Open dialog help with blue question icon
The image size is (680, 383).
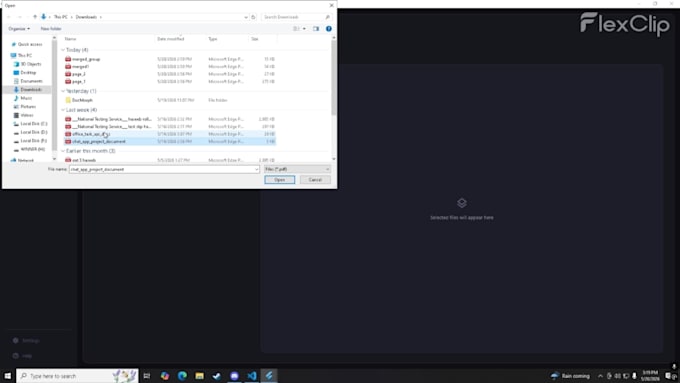[x=329, y=29]
